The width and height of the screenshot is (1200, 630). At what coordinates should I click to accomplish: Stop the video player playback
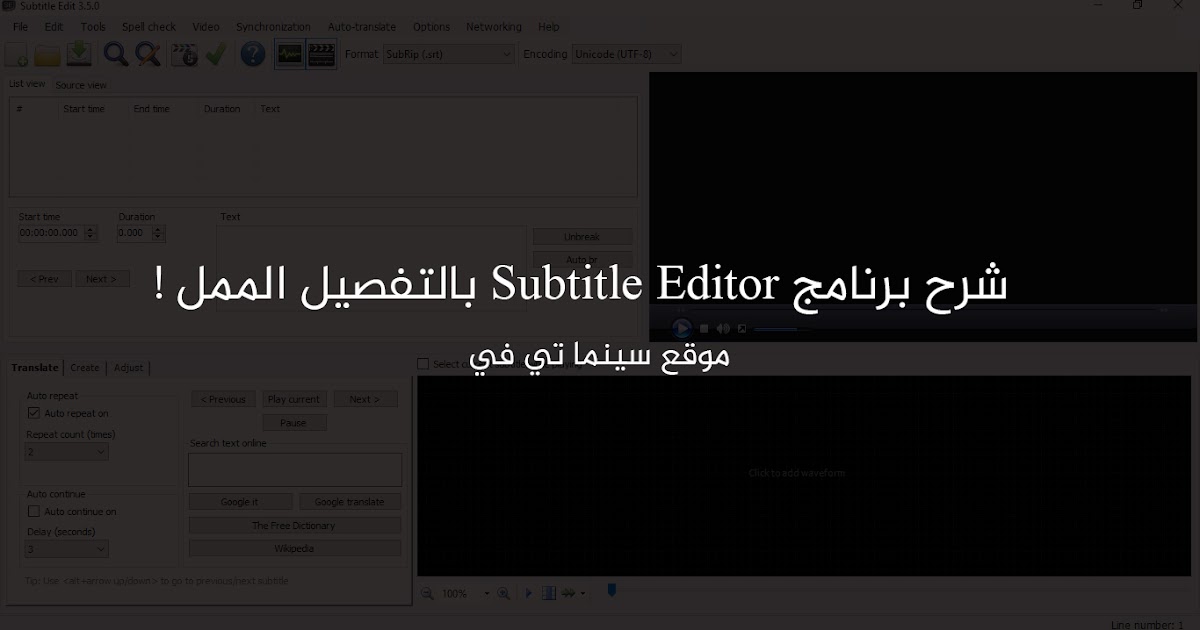[x=705, y=328]
